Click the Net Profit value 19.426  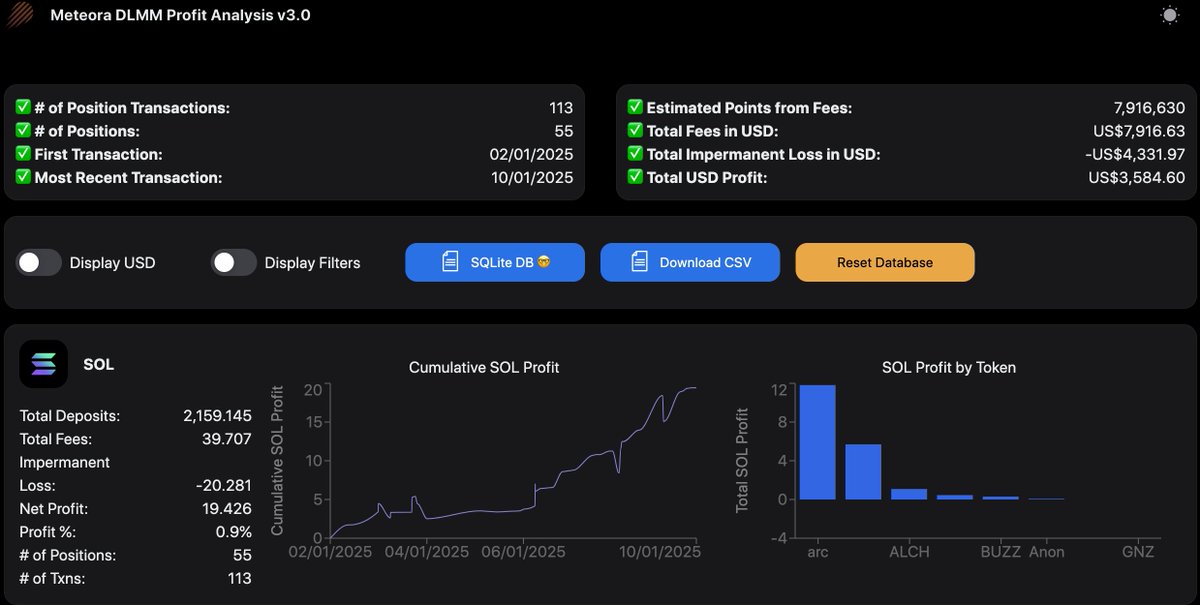(229, 508)
